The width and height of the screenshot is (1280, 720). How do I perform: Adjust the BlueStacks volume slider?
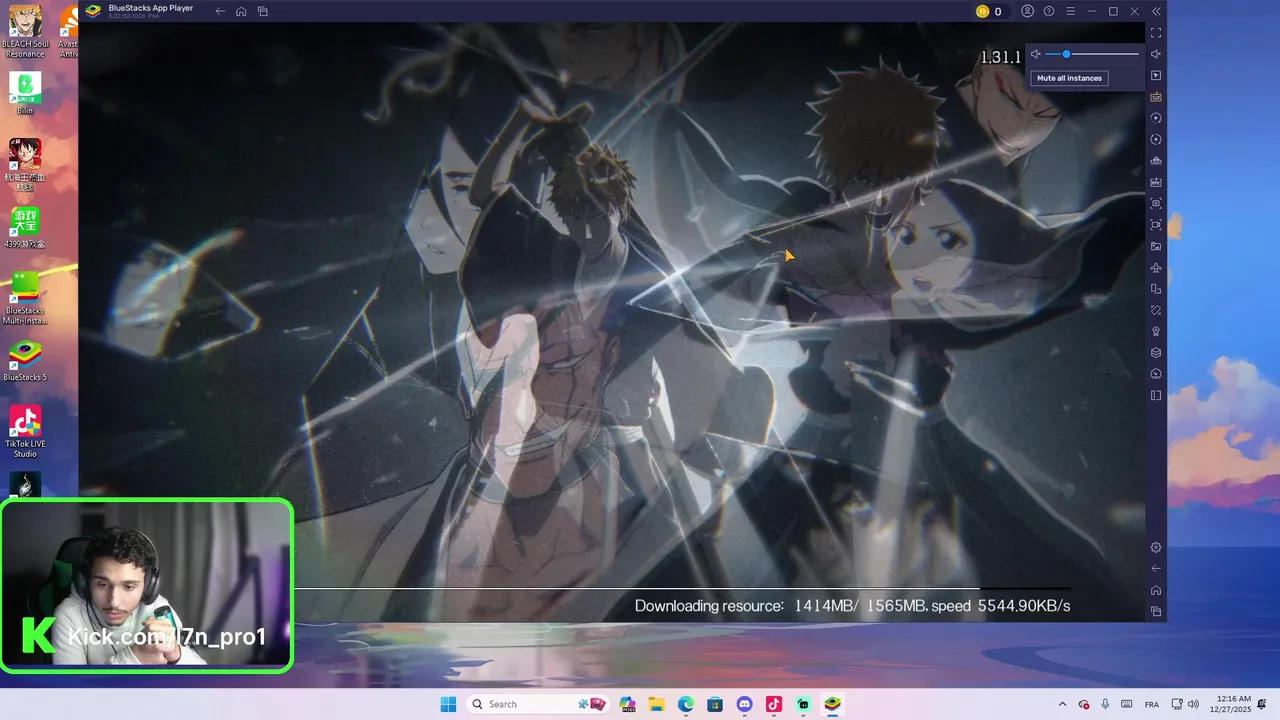coord(1092,54)
